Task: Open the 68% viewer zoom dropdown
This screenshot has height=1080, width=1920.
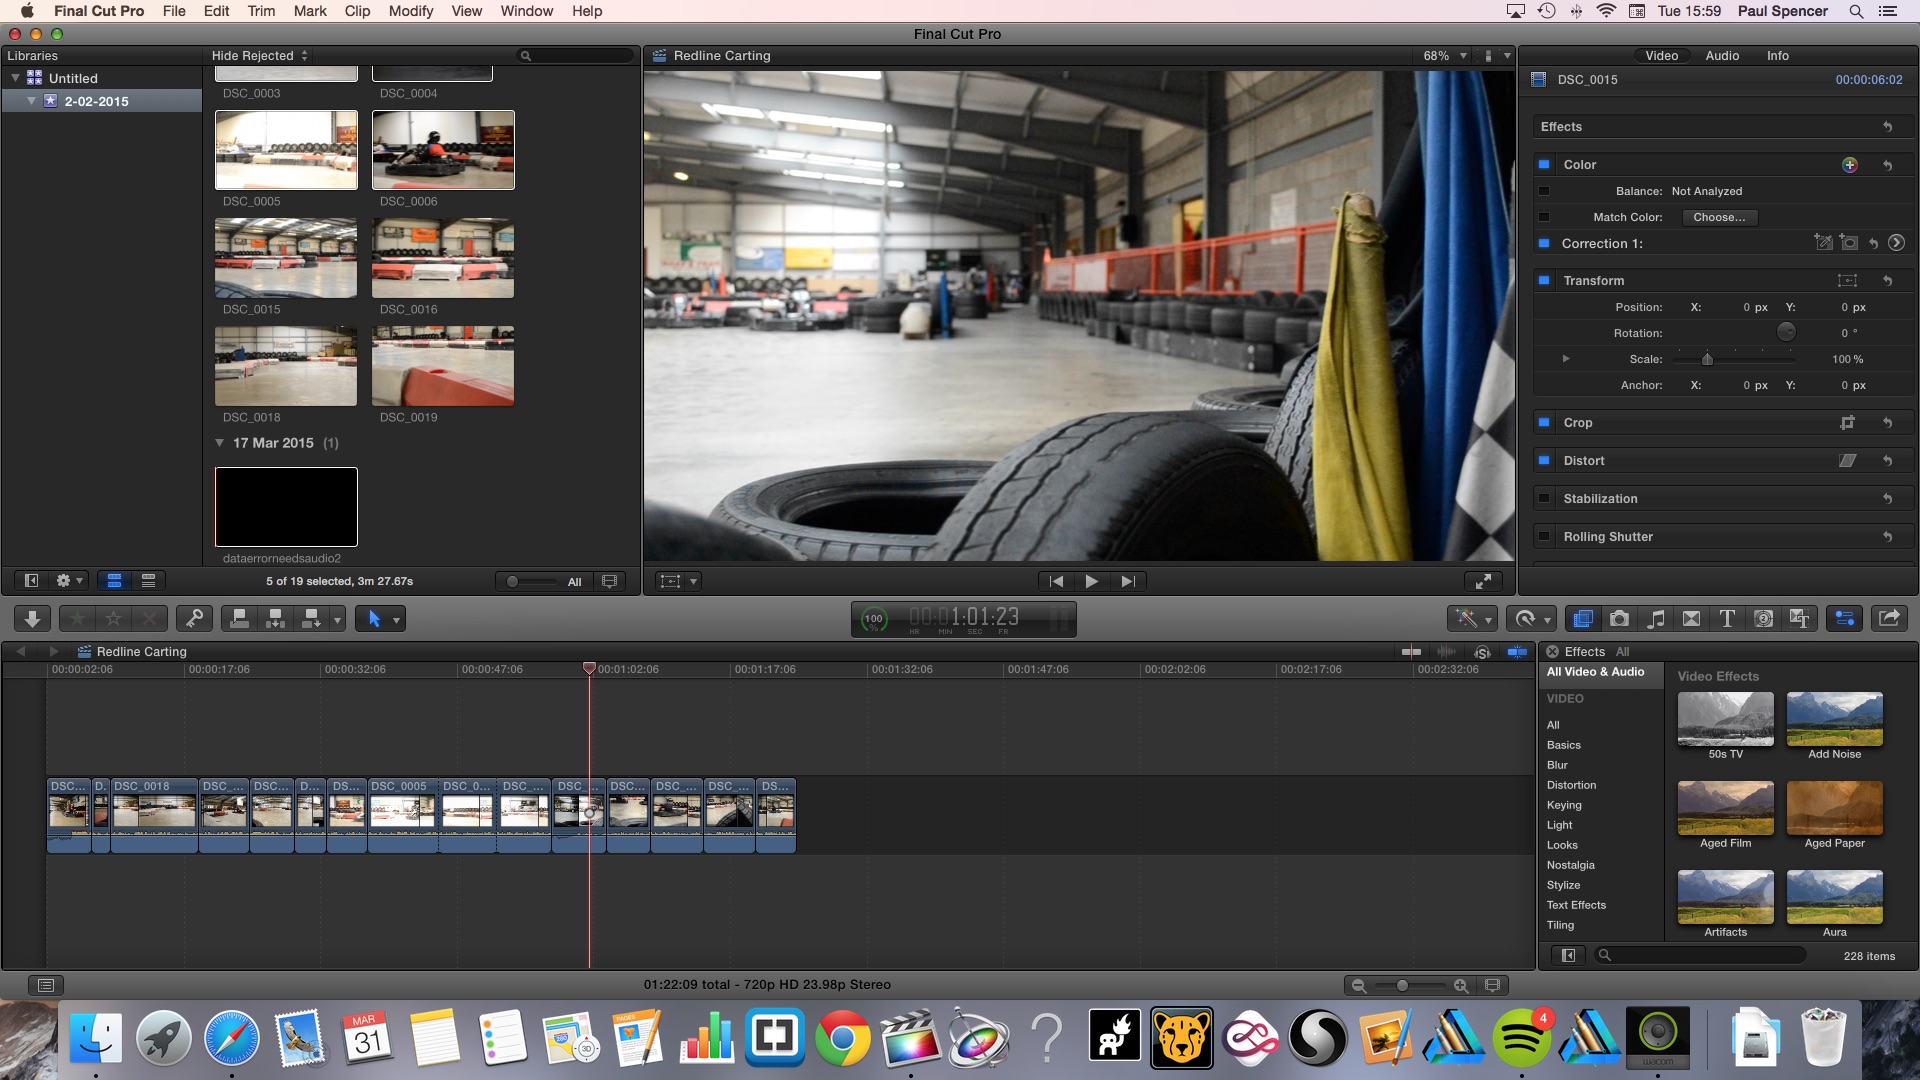Action: pyautogui.click(x=1444, y=56)
